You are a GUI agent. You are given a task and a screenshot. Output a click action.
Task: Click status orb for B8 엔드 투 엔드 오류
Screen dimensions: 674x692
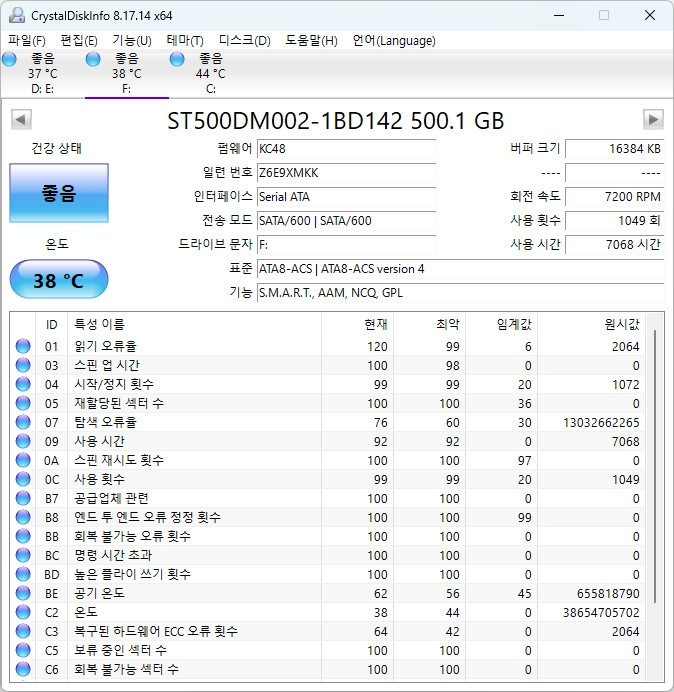[x=23, y=517]
